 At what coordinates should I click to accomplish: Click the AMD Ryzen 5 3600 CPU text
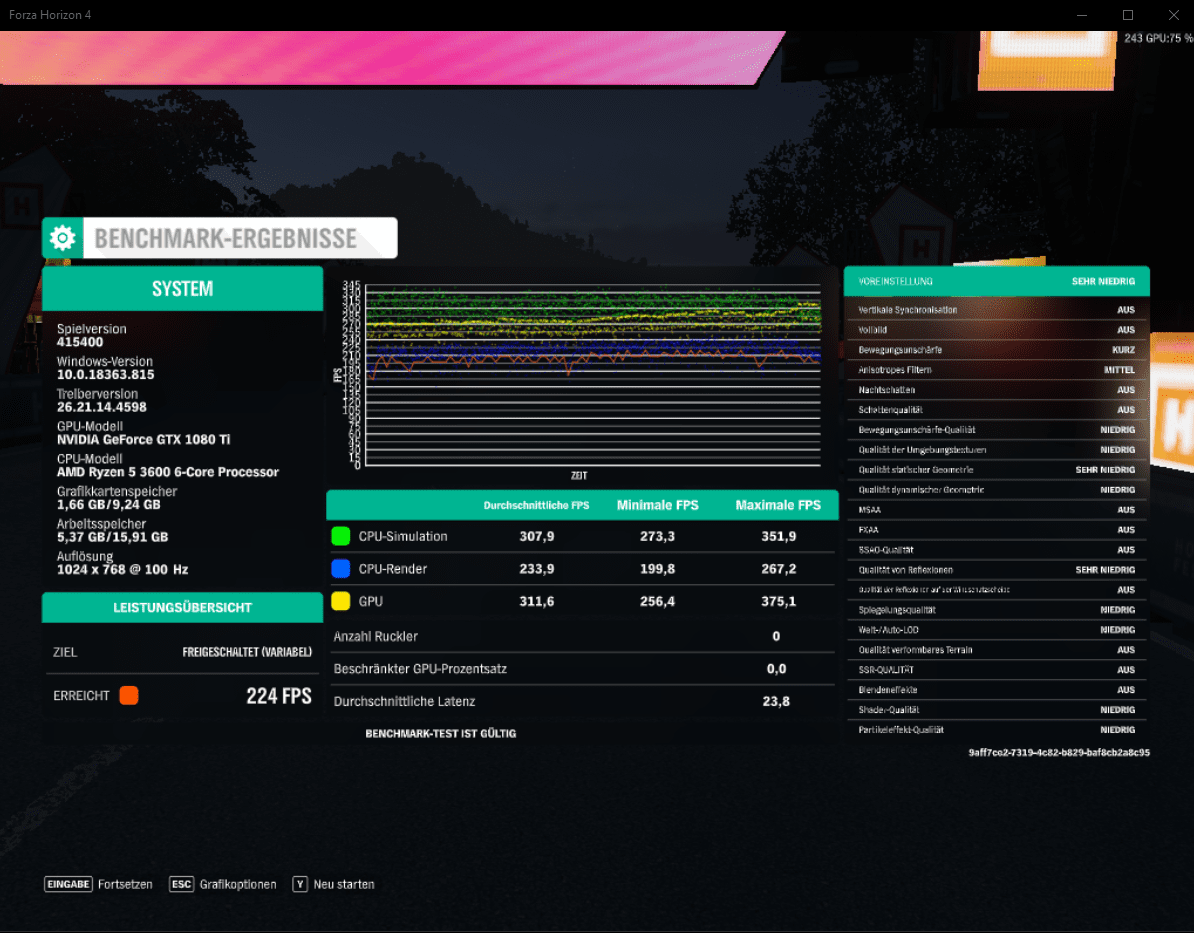[168, 472]
